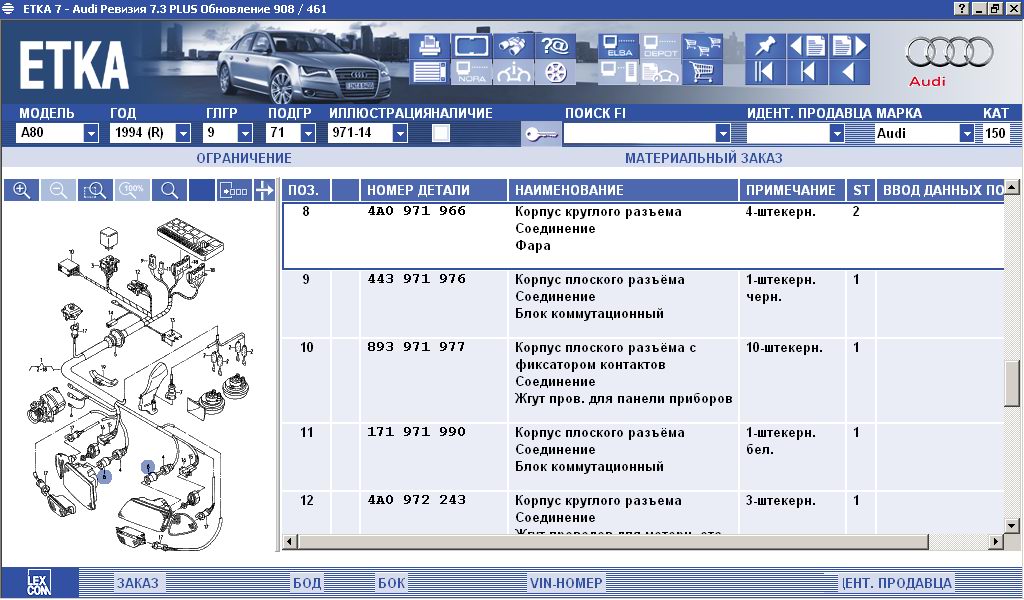Viewport: 1024px width, 600px height.
Task: Click parts list scroll down arrow
Action: [1012, 525]
